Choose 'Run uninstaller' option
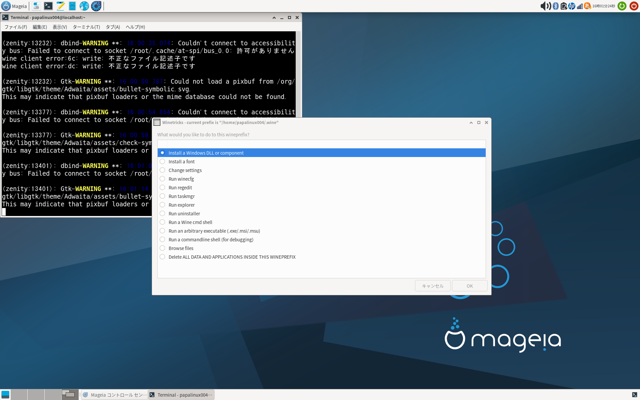Viewport: 640px width, 400px height. tap(162, 214)
